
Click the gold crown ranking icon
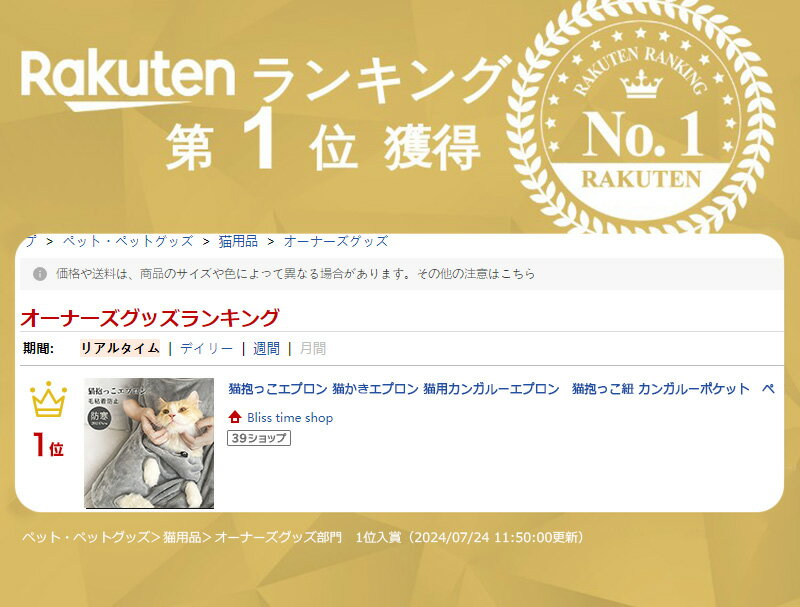[x=48, y=400]
